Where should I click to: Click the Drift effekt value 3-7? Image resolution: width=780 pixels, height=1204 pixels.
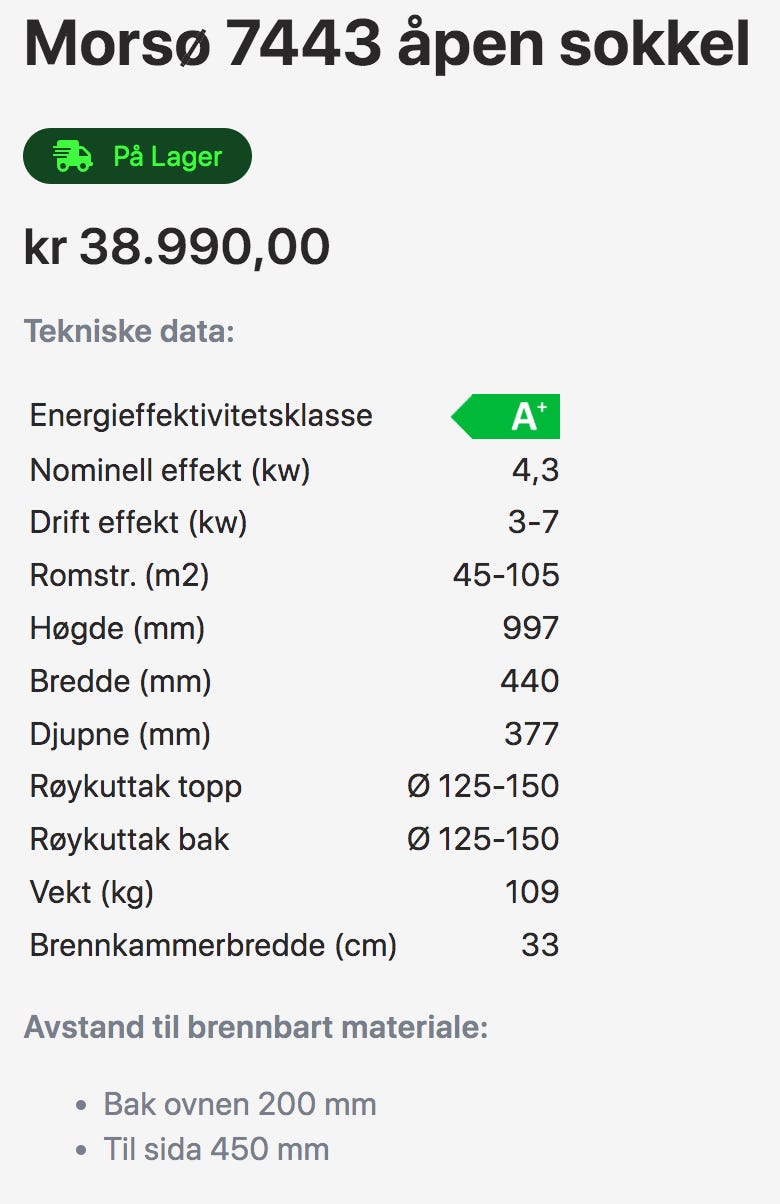click(534, 523)
